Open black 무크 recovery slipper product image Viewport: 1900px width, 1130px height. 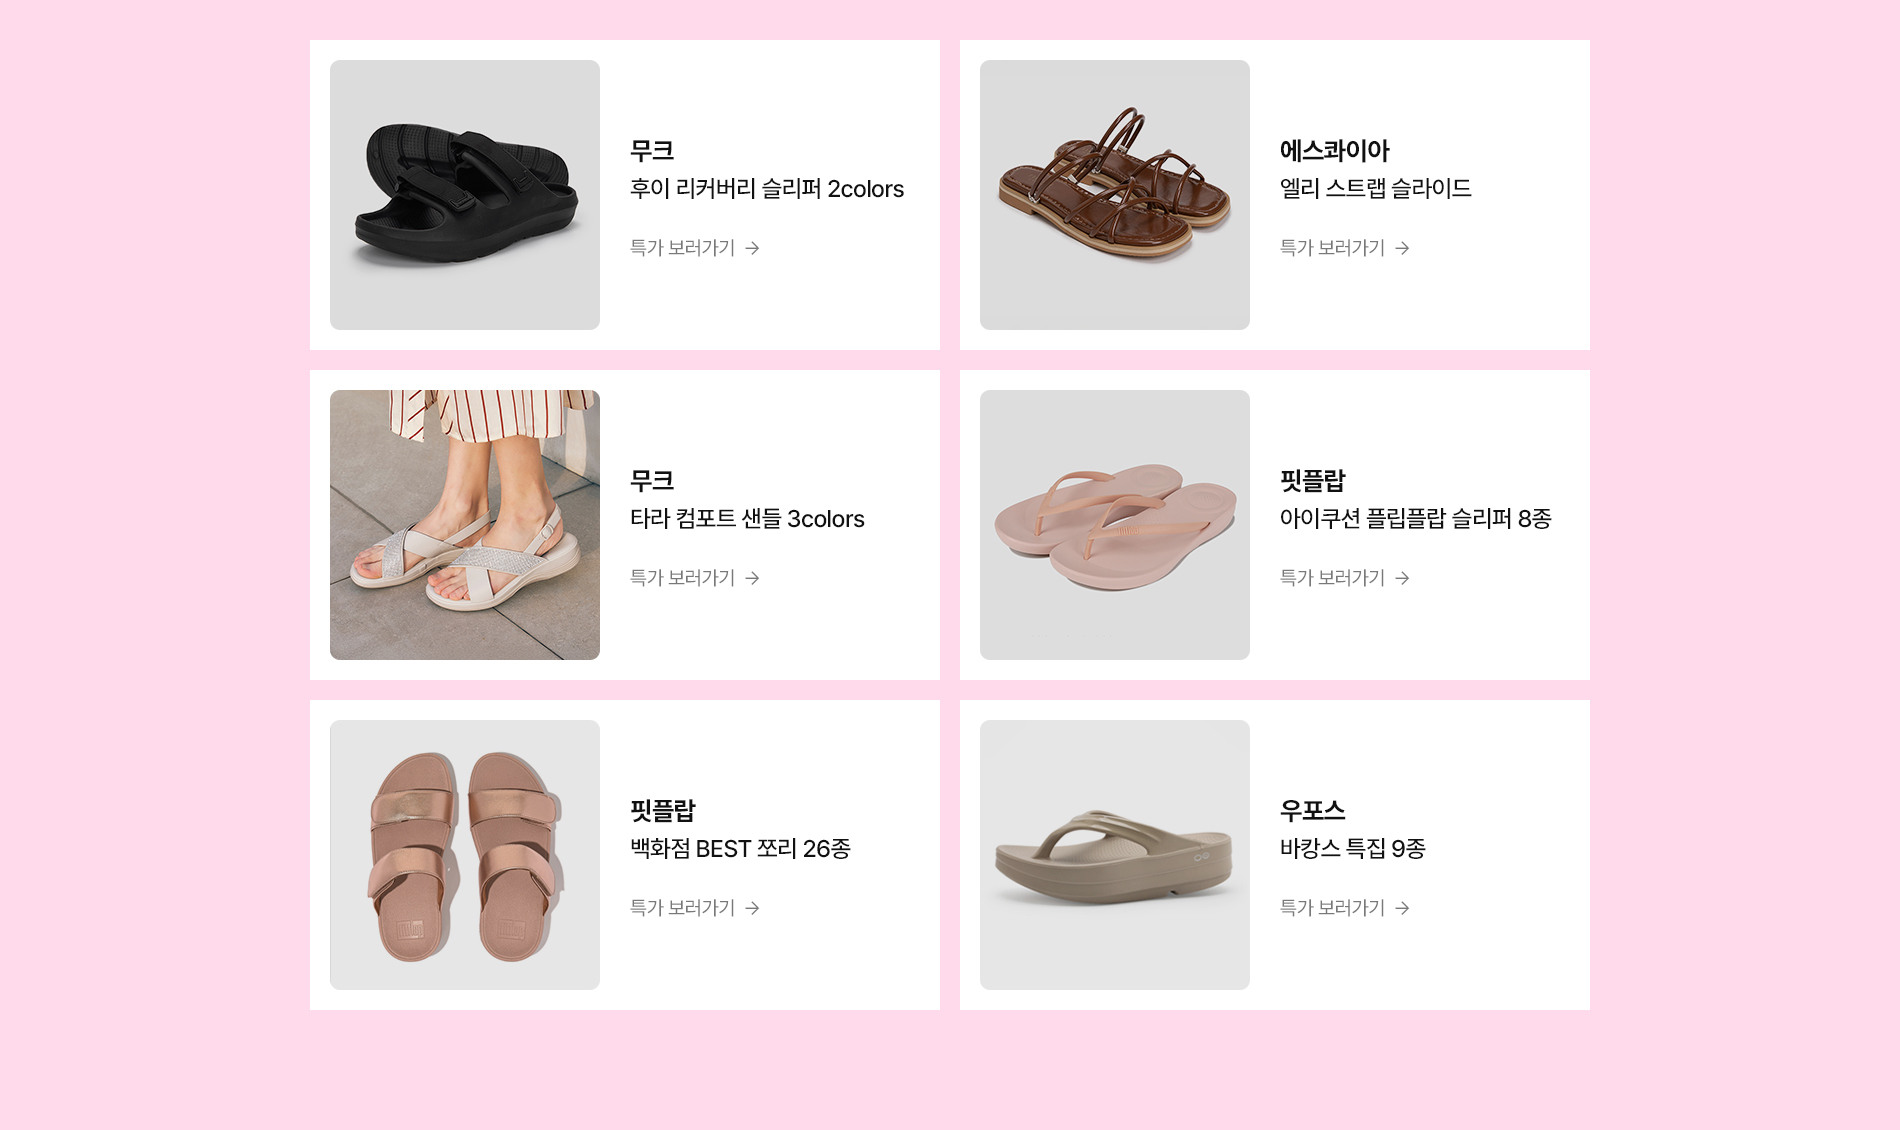465,195
